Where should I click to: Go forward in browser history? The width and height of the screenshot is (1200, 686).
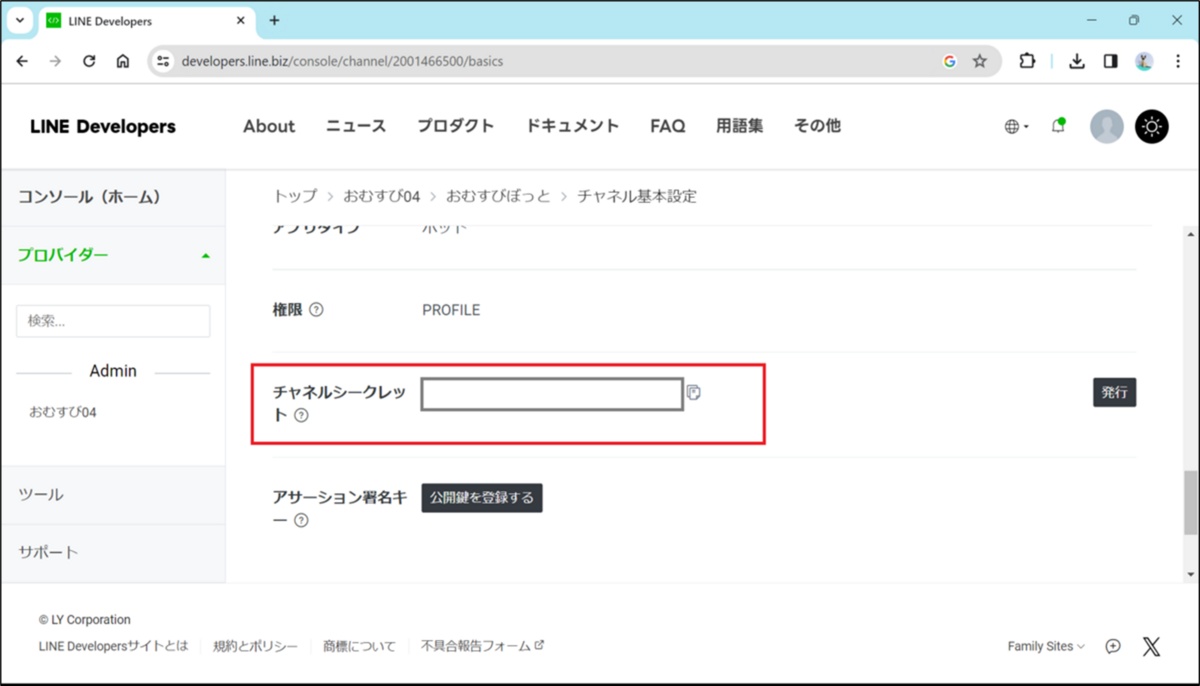coord(55,61)
